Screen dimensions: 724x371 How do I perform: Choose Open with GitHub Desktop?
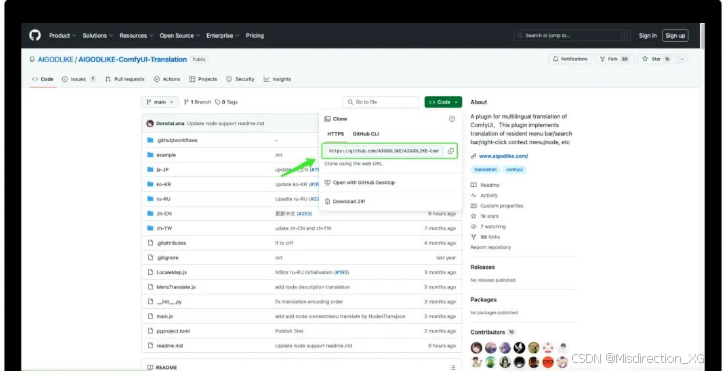pos(360,182)
